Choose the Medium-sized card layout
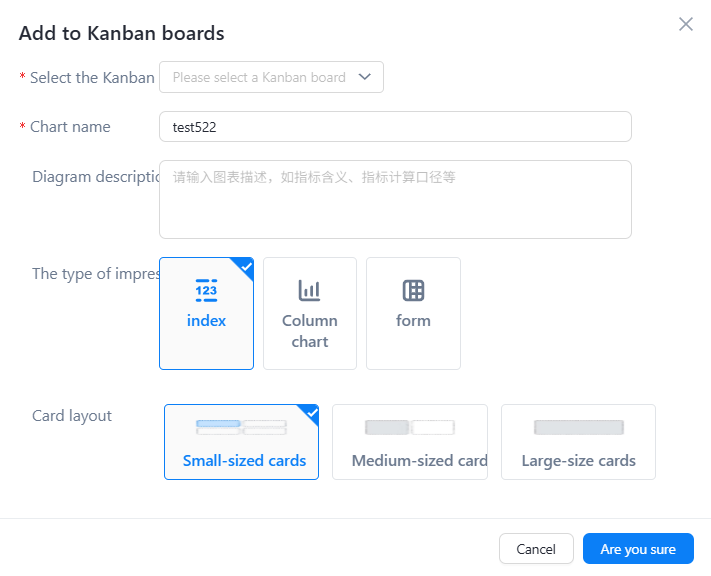 point(410,442)
